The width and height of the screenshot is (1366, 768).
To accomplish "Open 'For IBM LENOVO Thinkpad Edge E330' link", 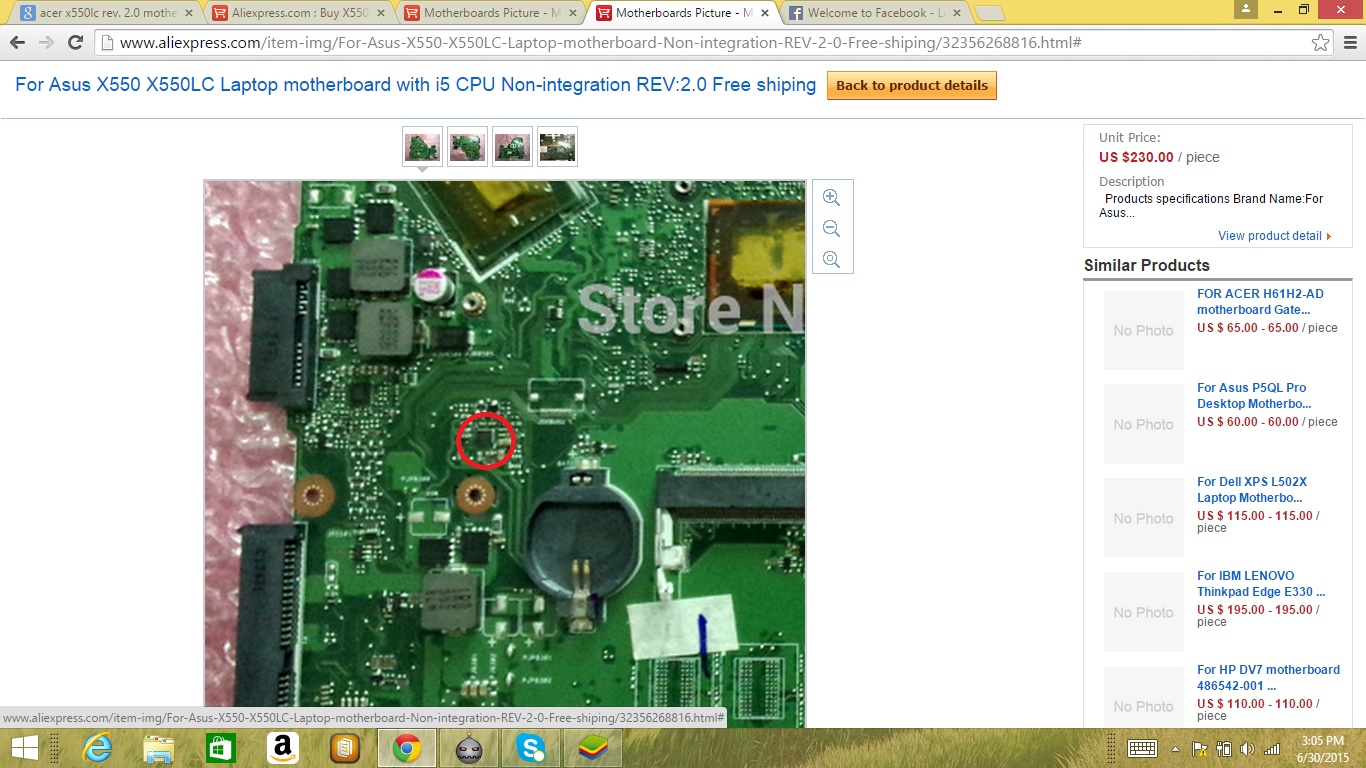I will pos(1261,584).
